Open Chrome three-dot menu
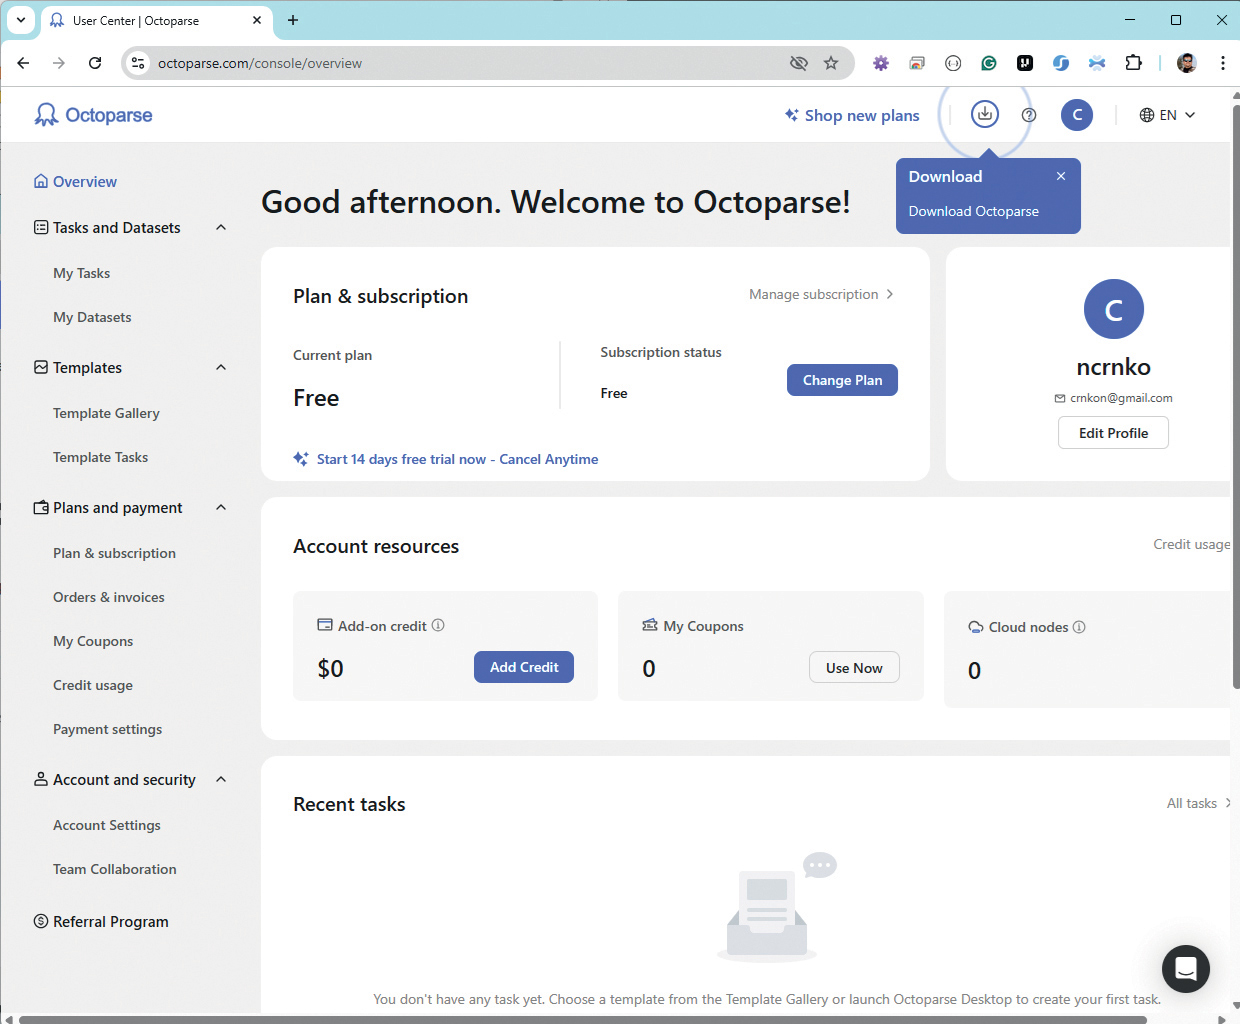The height and width of the screenshot is (1024, 1240). (x=1223, y=63)
